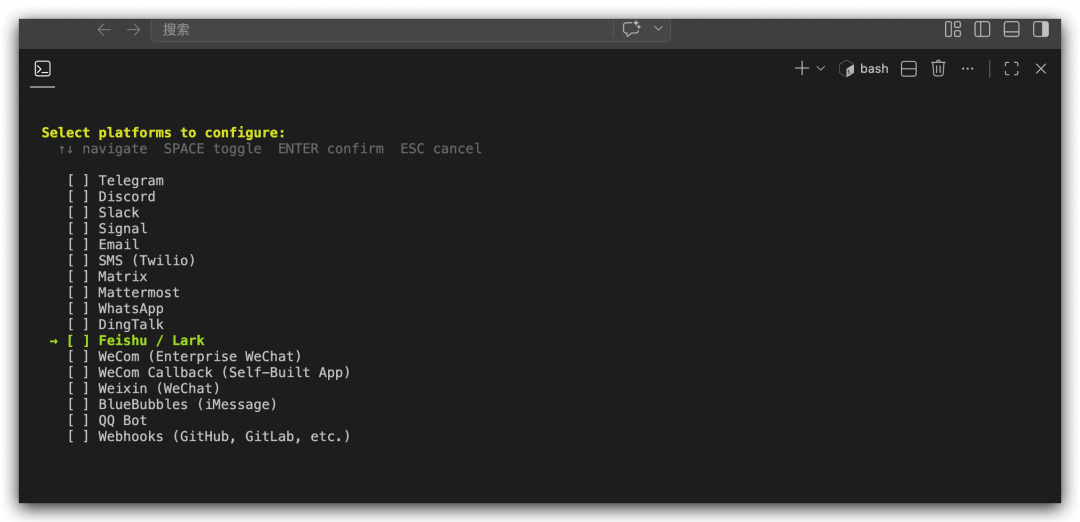Add a new terminal with plus icon
1080x522 pixels.
802,68
